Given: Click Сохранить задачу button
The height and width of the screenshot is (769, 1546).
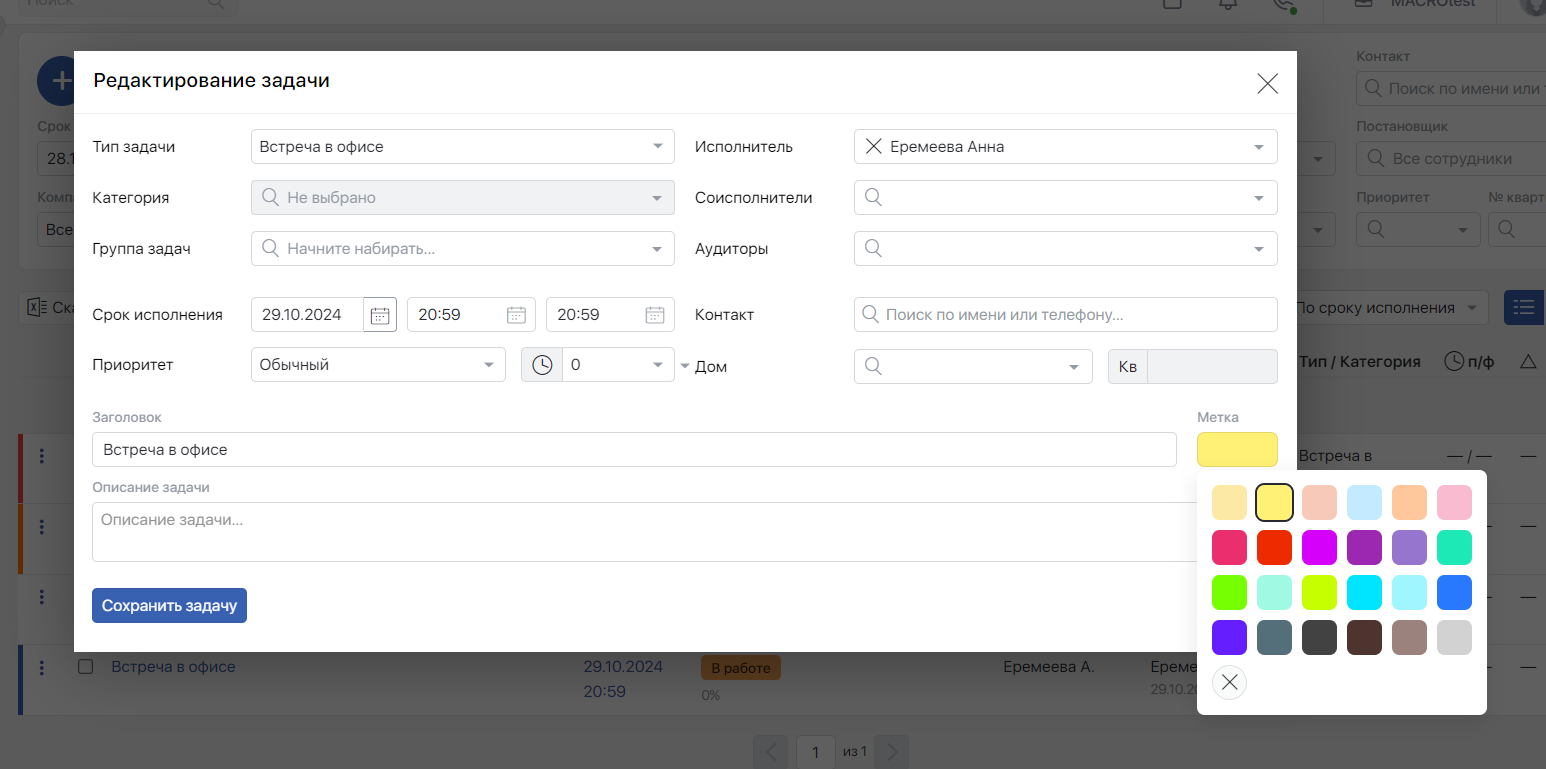Looking at the screenshot, I should coord(169,606).
